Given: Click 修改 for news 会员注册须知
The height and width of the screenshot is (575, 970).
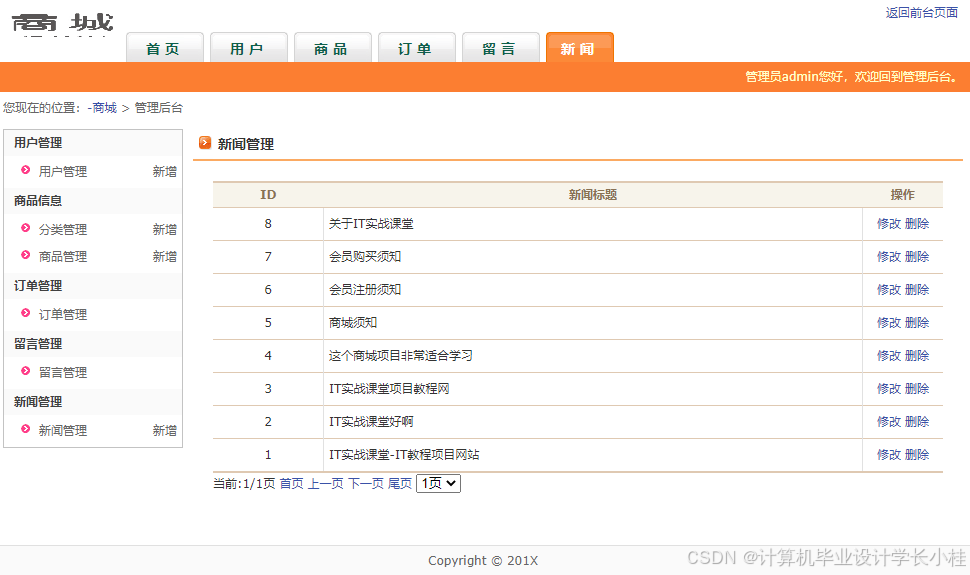Looking at the screenshot, I should 889,290.
